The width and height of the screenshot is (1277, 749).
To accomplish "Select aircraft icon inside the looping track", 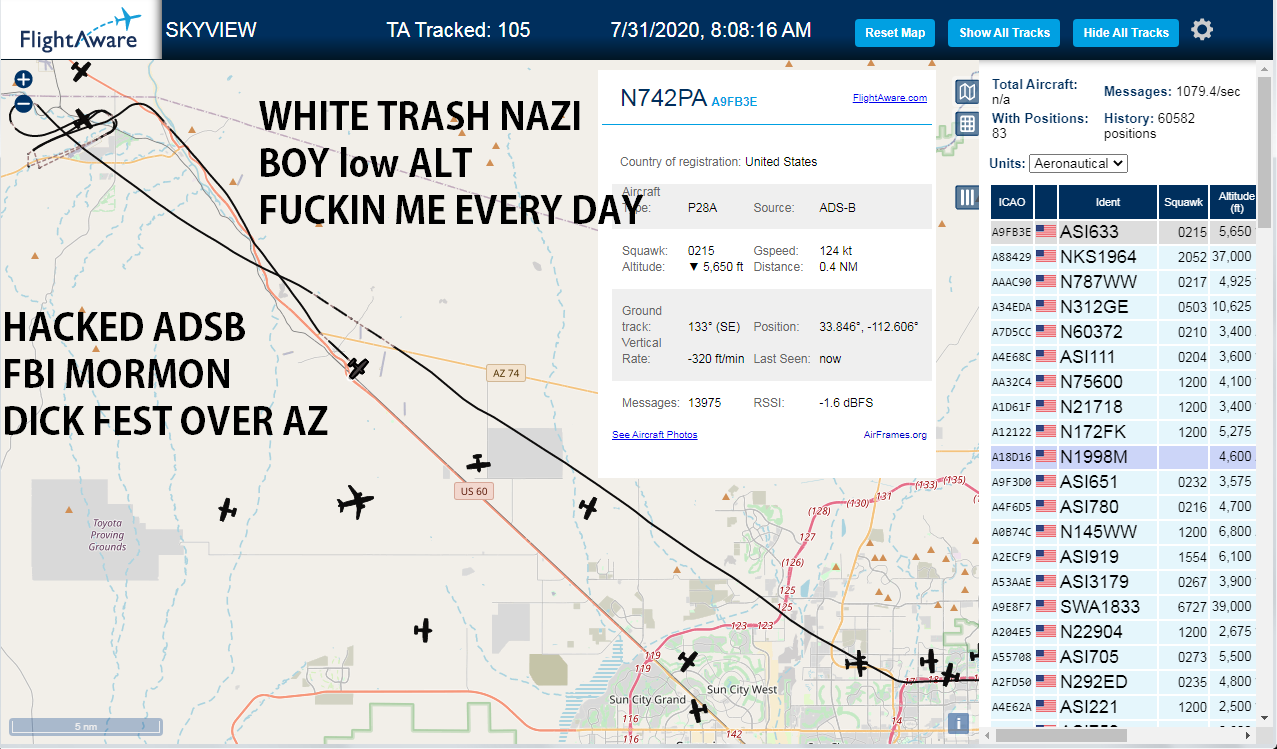I will [x=83, y=120].
